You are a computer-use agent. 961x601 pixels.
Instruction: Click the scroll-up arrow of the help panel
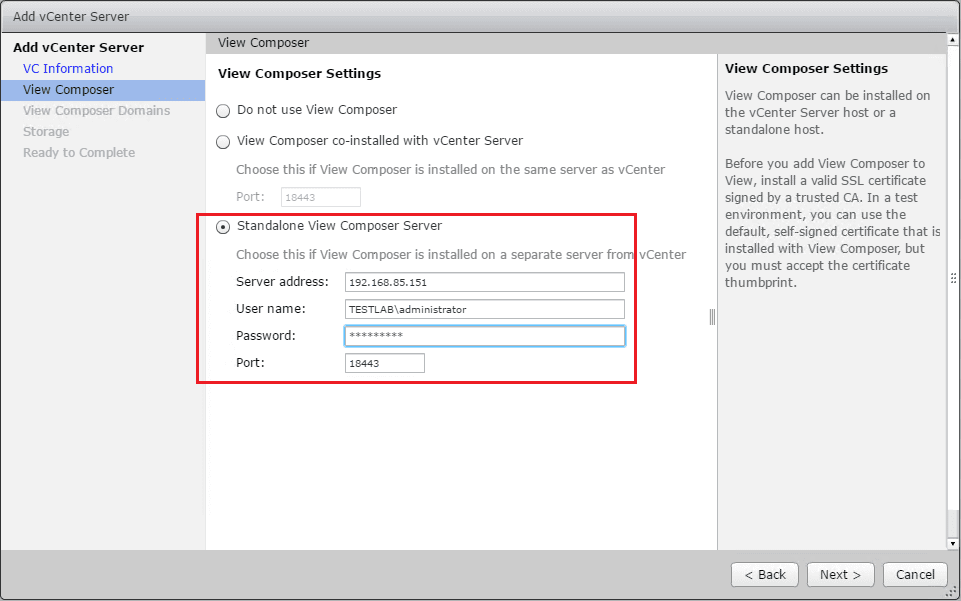point(952,43)
